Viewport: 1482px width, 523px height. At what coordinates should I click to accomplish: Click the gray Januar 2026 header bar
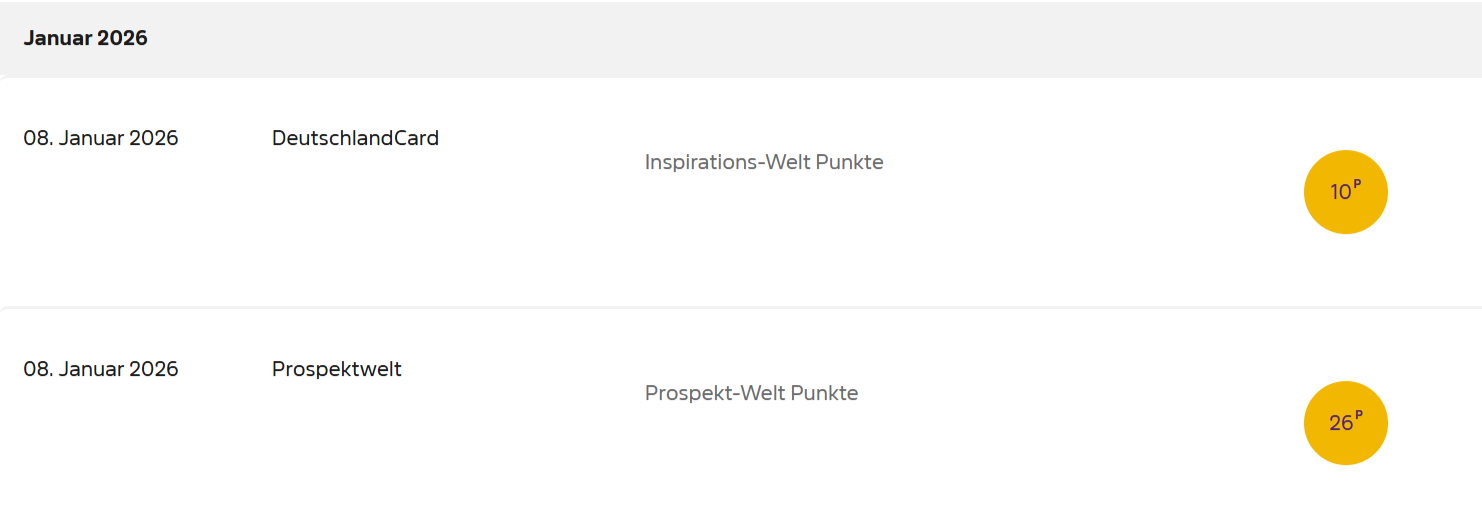coord(740,39)
